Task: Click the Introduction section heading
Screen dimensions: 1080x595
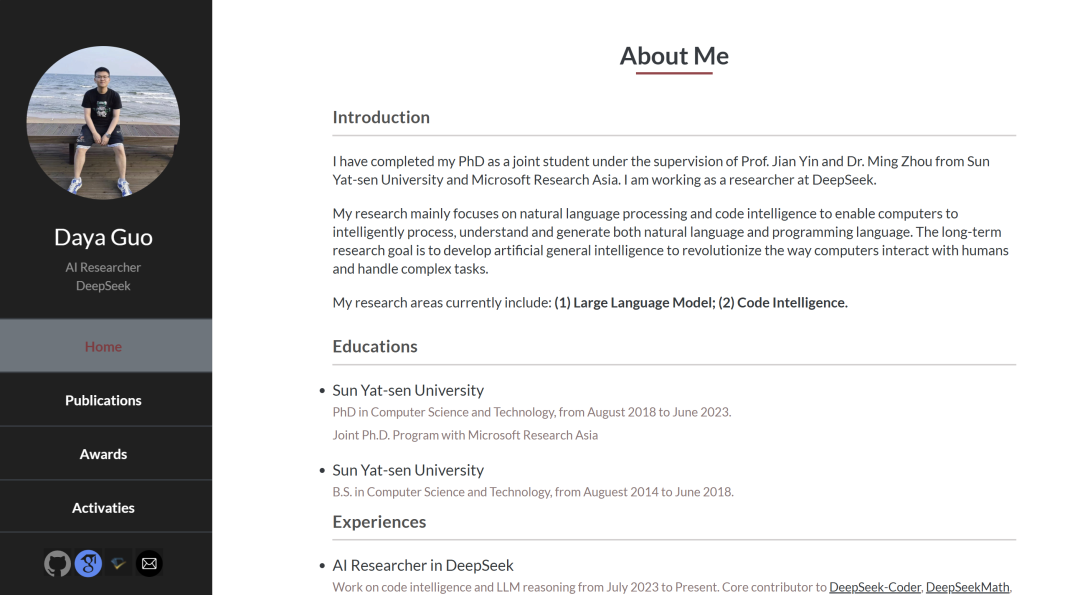Action: pos(381,117)
